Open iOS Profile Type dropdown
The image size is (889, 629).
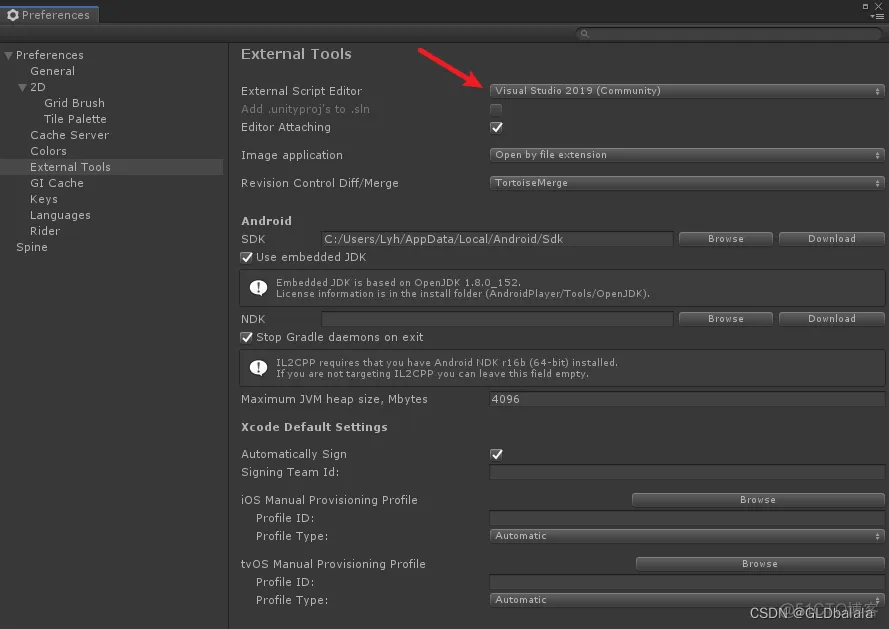(687, 535)
